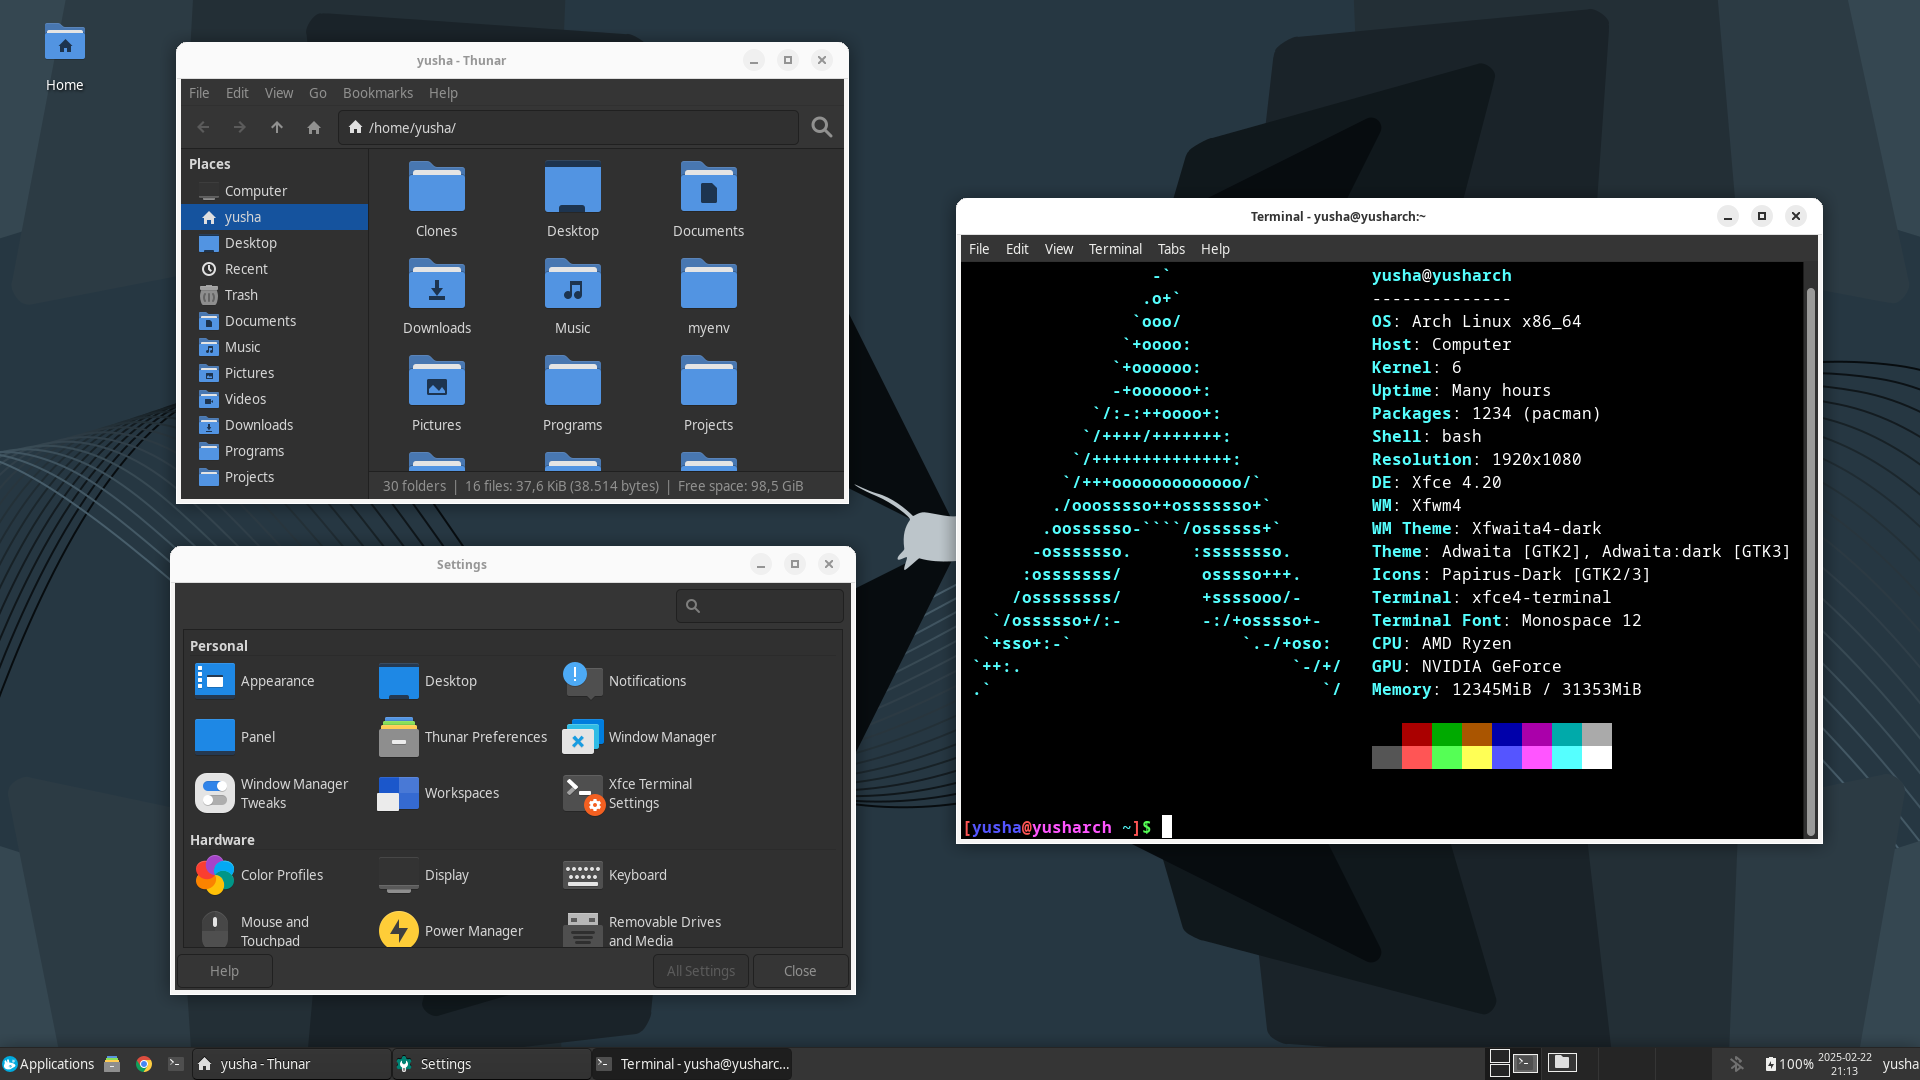Click the Thunar path bar /home/yusha/
The height and width of the screenshot is (1080, 1920).
pos(568,127)
